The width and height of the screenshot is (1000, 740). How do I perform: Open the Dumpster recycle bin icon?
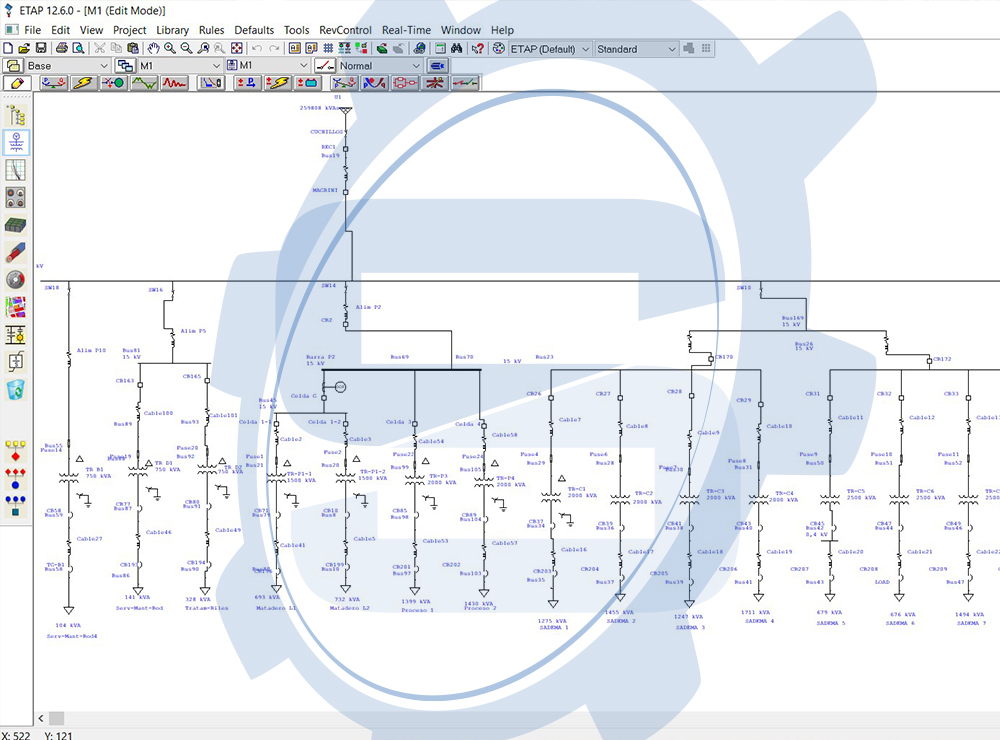point(16,390)
